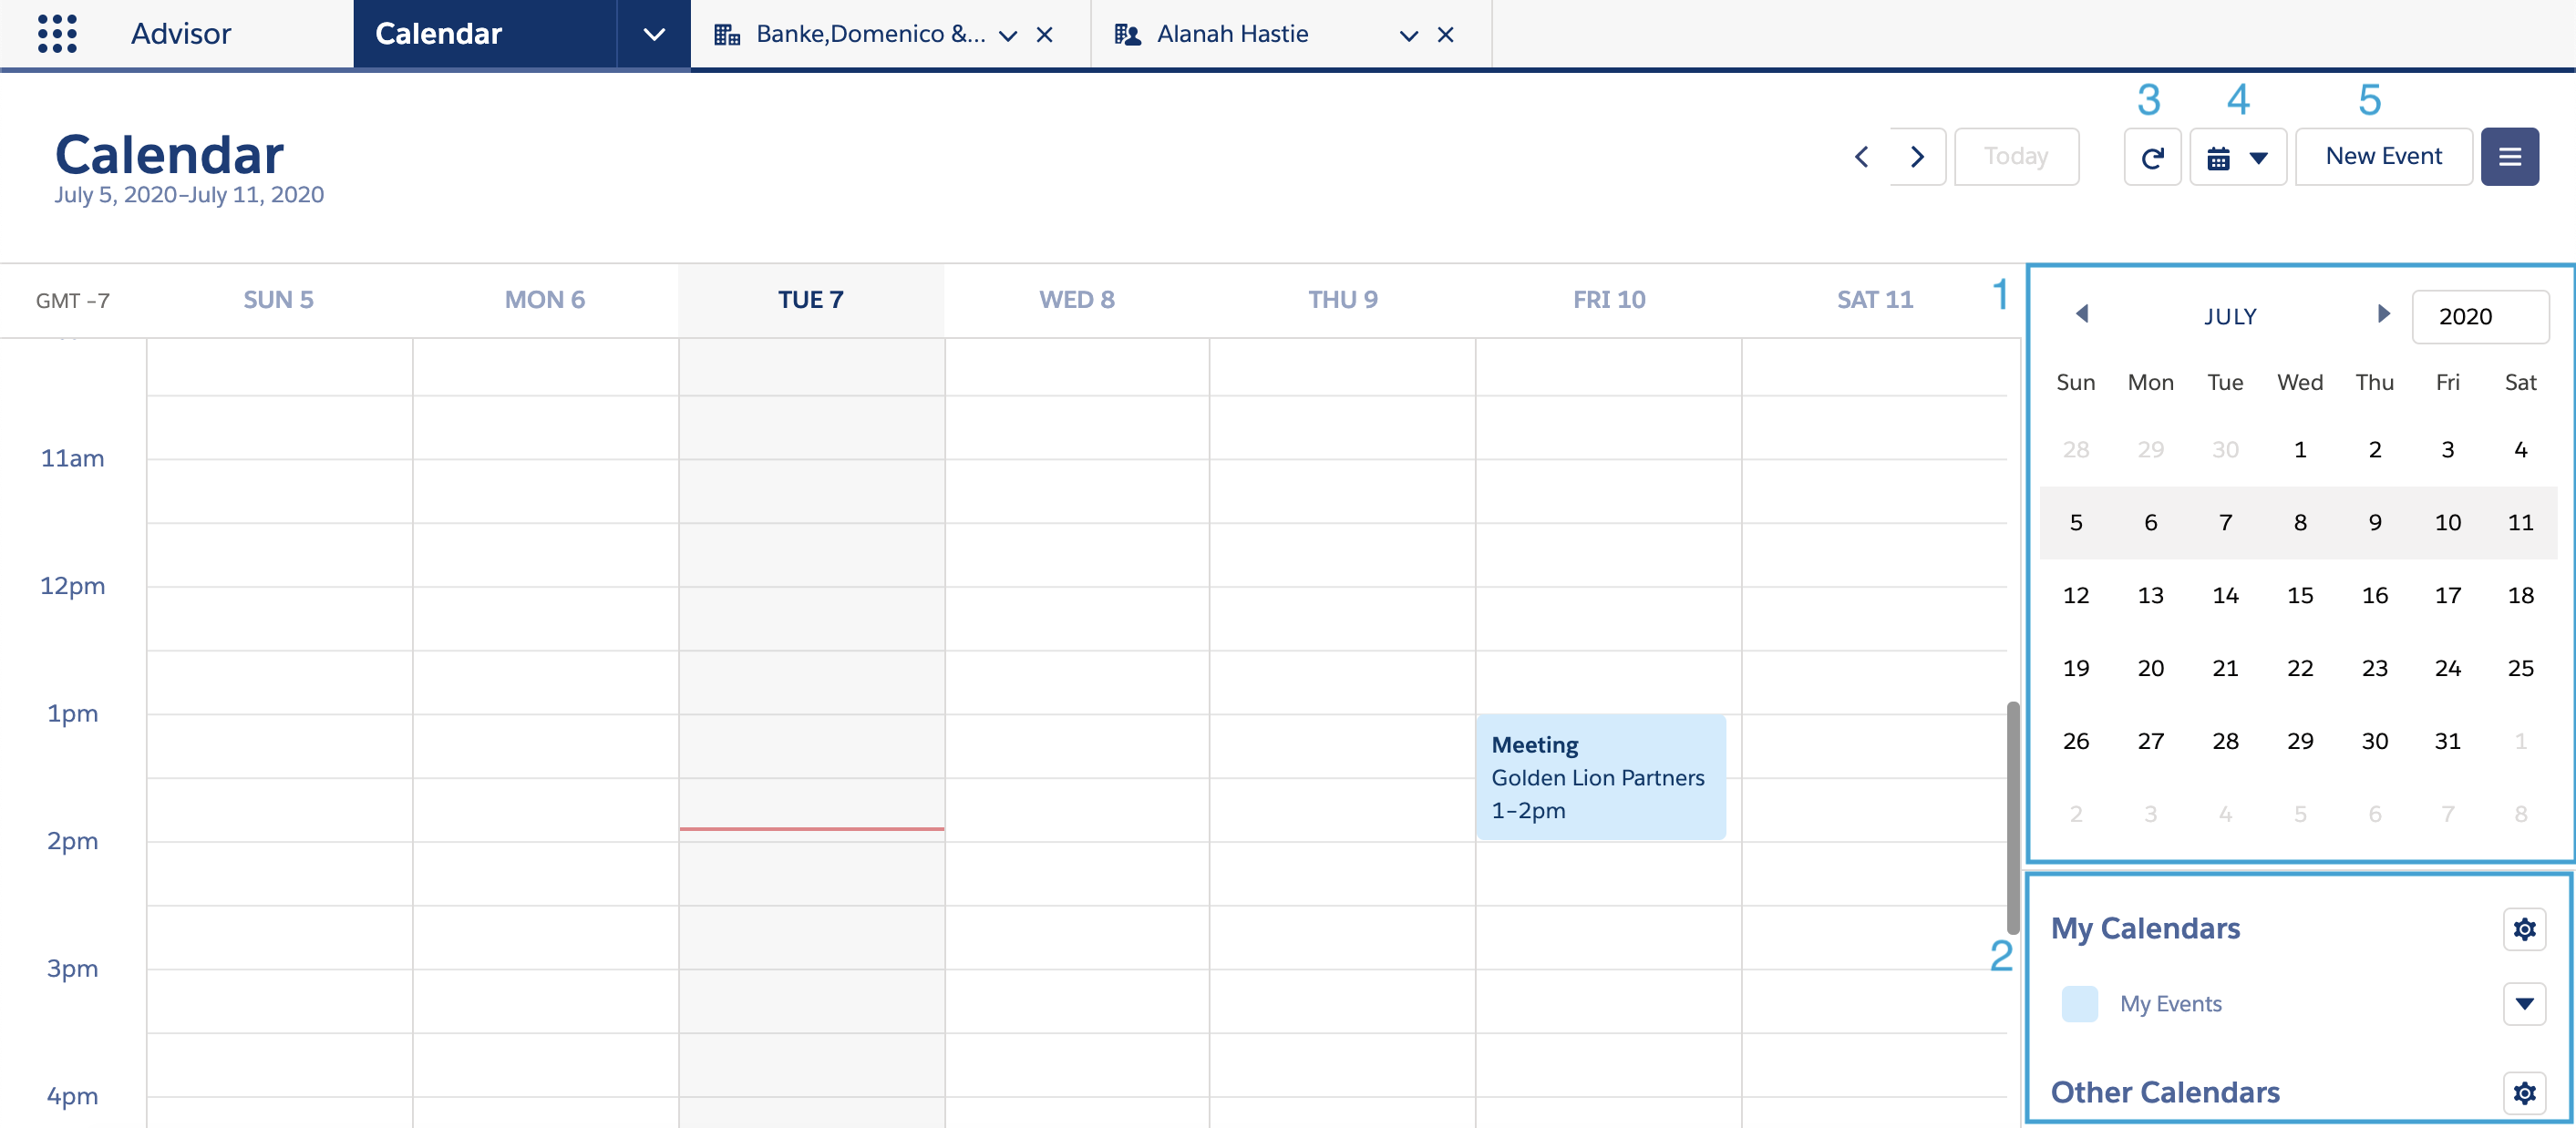This screenshot has height=1128, width=2576.
Task: Select the WED 8 column header
Action: (1076, 300)
